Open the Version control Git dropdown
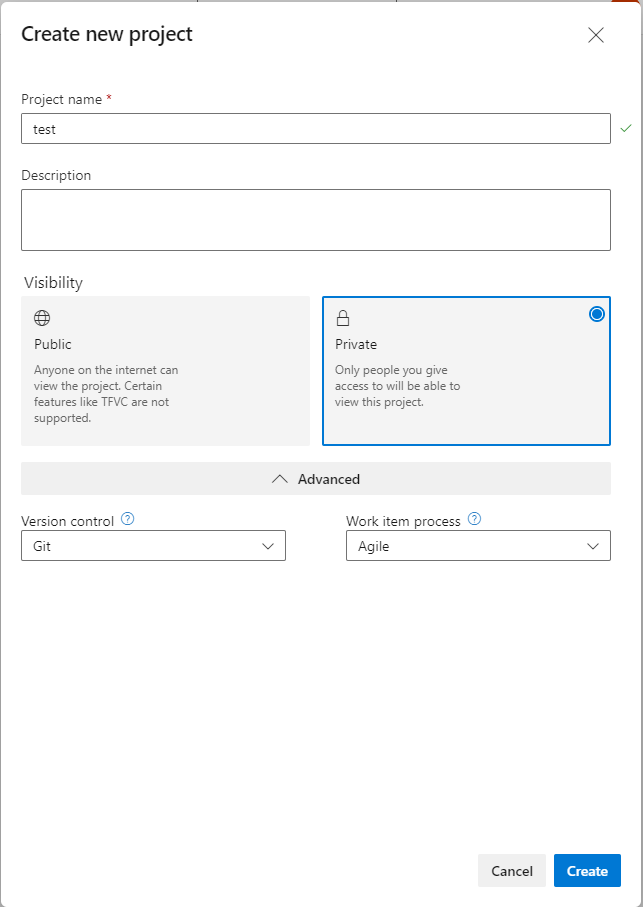 click(x=153, y=546)
